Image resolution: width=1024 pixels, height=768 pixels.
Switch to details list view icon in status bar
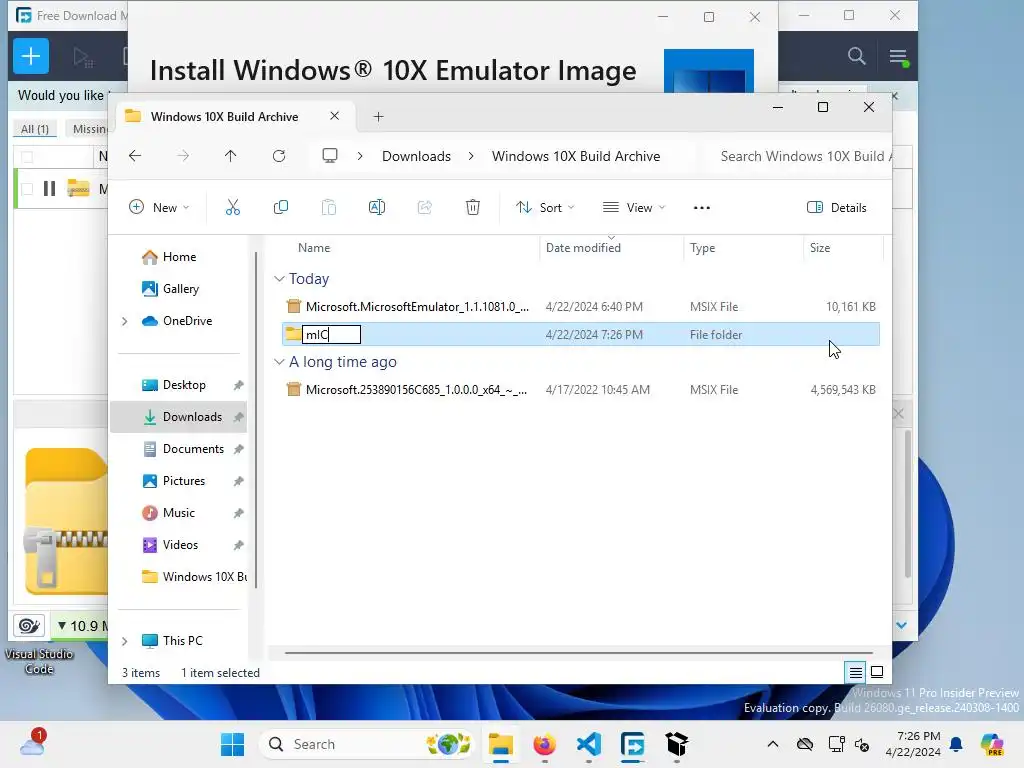(856, 672)
